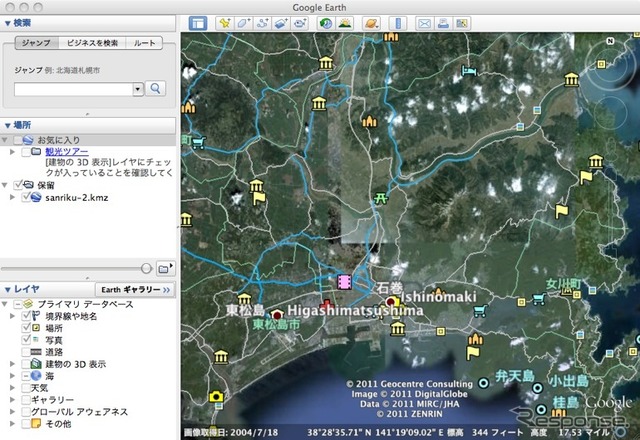Switch to ビジネスを検索 tab
Image resolution: width=640 pixels, height=440 pixels.
(92, 43)
